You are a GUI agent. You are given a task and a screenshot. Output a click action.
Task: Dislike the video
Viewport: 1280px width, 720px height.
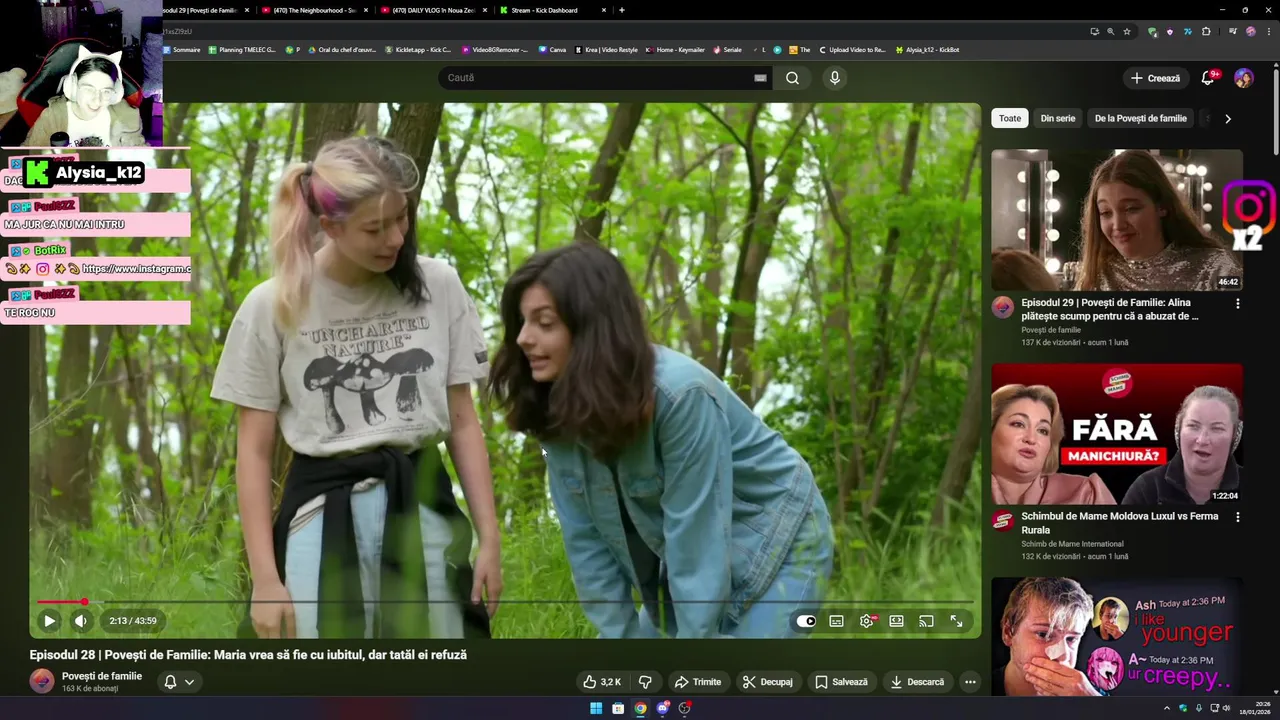click(x=645, y=682)
